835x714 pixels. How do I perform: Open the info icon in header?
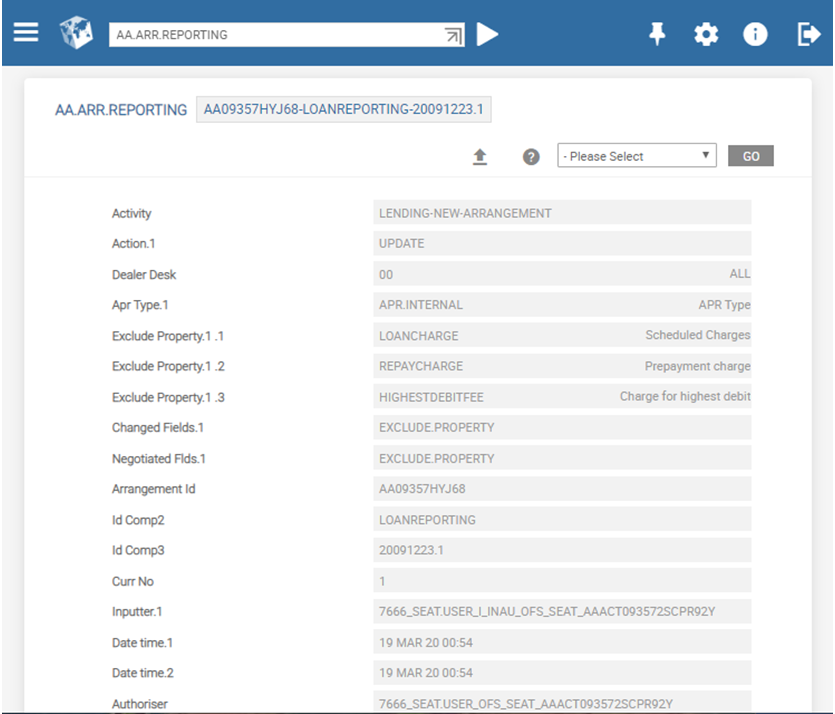[x=755, y=34]
